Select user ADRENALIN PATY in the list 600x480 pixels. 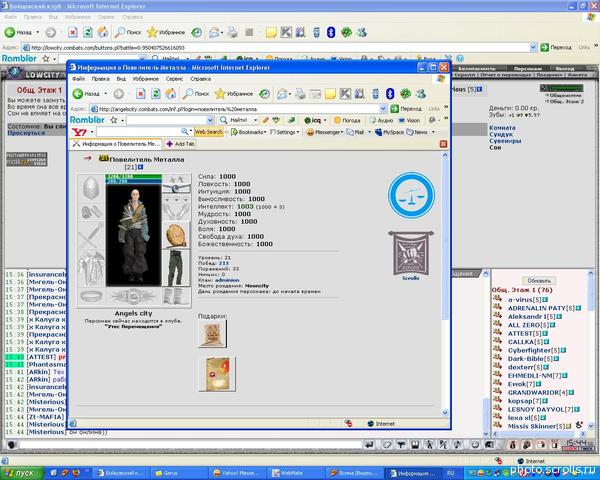[x=536, y=308]
